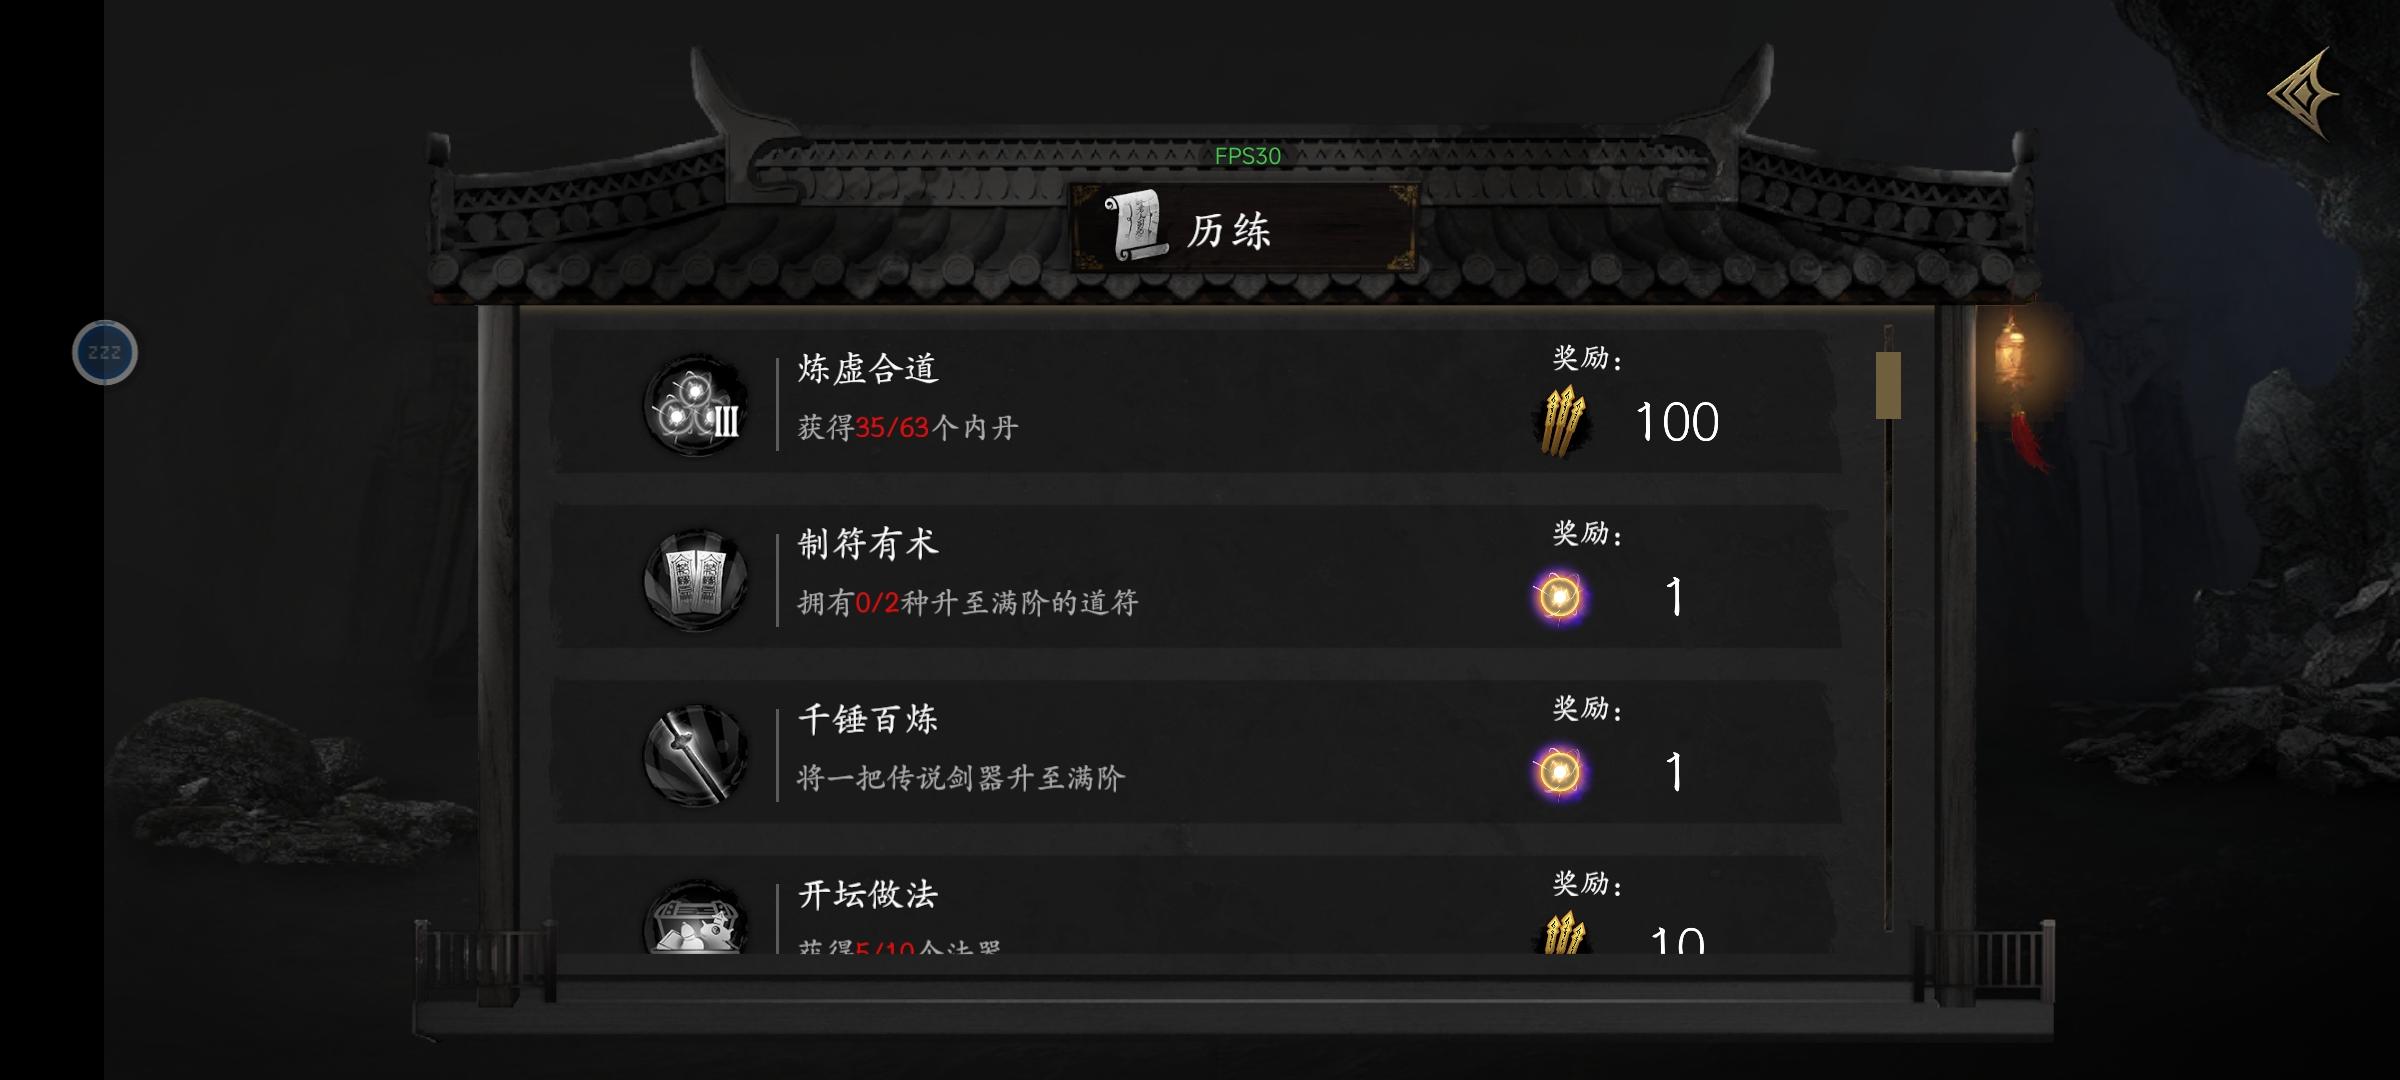This screenshot has width=2400, height=1080.
Task: Tap the 开坛做法 altar icon
Action: point(696,916)
